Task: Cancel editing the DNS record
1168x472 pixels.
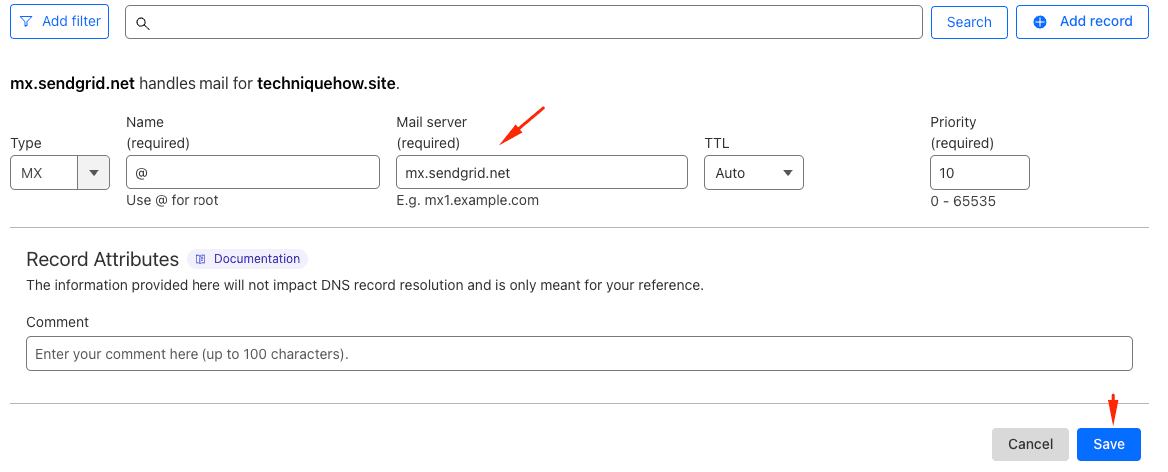Action: (x=1030, y=444)
